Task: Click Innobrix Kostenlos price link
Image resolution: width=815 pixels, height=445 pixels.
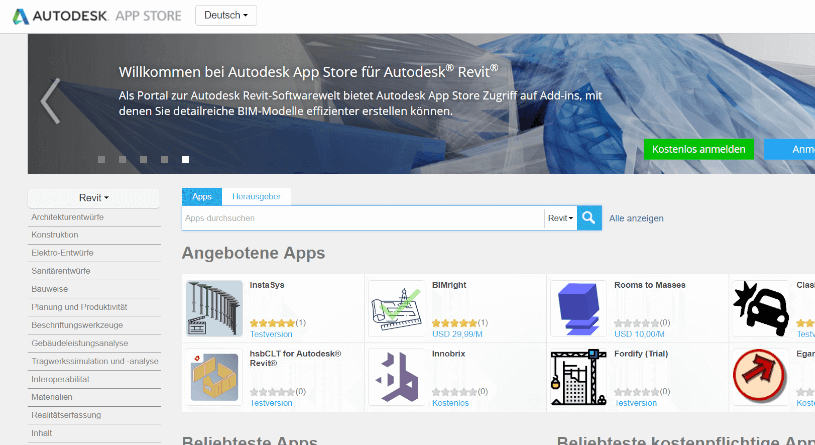Action: click(451, 403)
